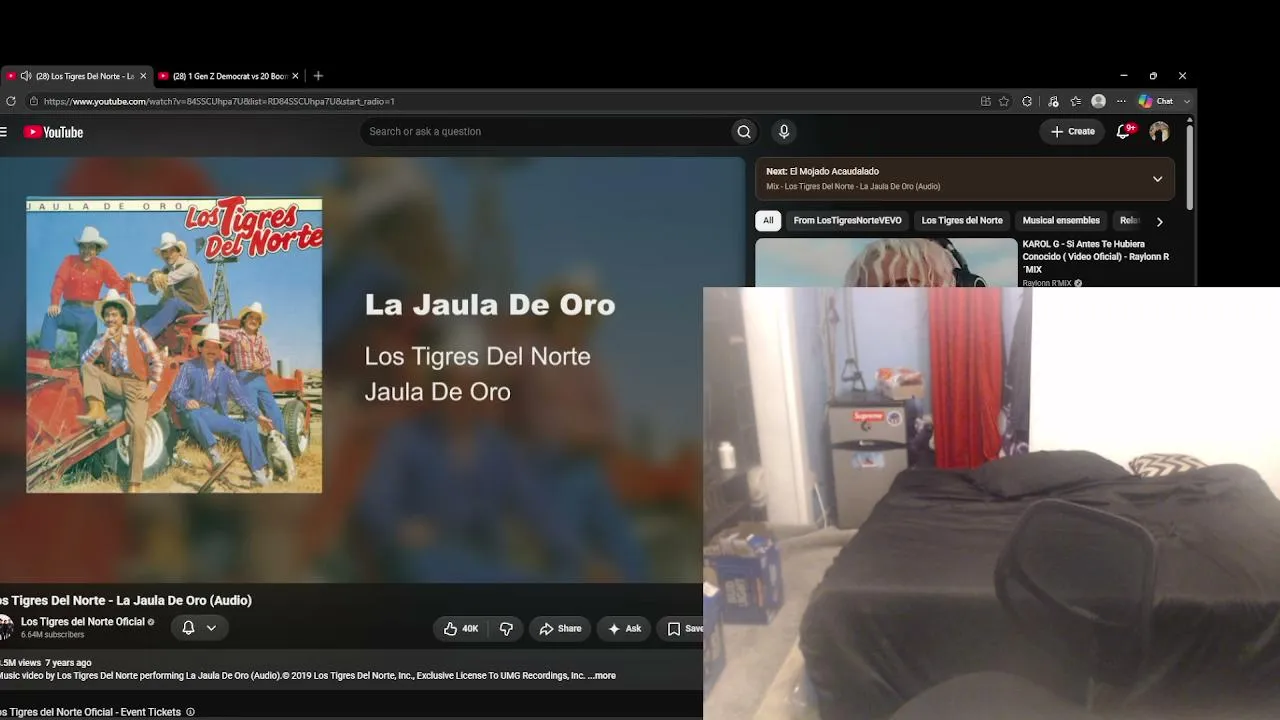Open Los Tigres del Norte Oficial channel name
1280x720 pixels.
click(83, 622)
